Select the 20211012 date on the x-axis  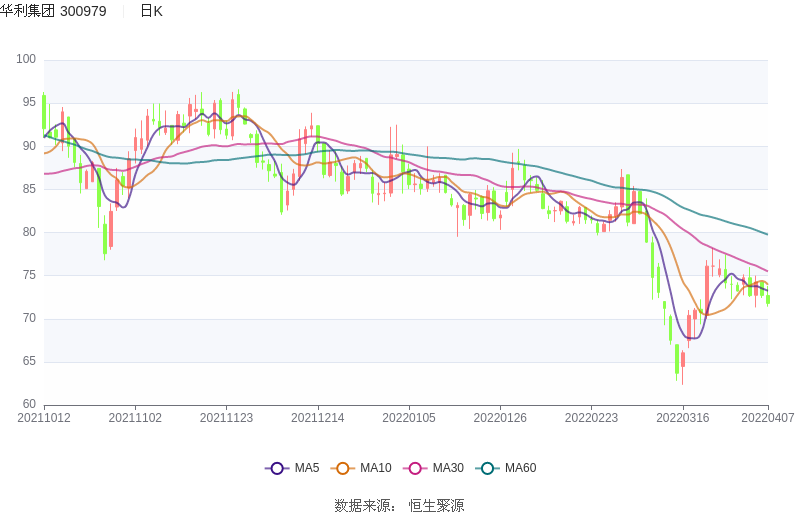[x=44, y=418]
